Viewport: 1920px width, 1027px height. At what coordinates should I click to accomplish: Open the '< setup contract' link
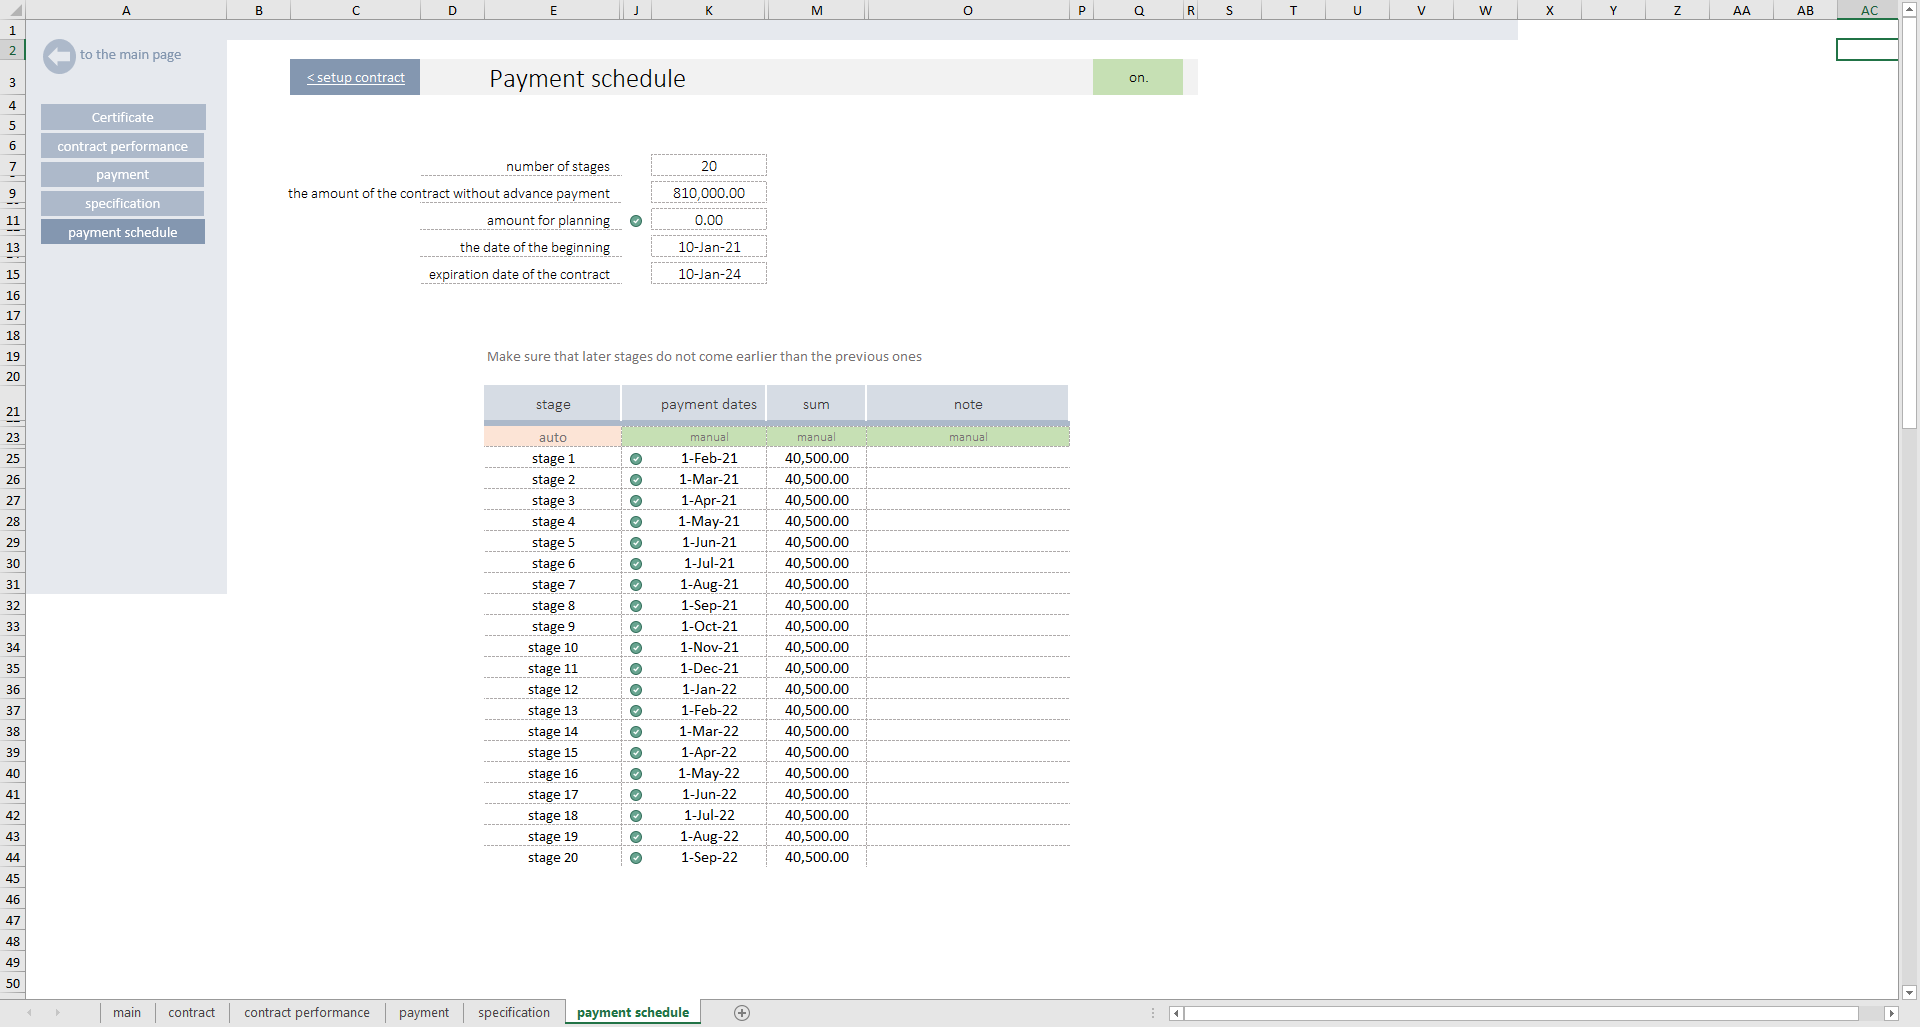(x=356, y=77)
